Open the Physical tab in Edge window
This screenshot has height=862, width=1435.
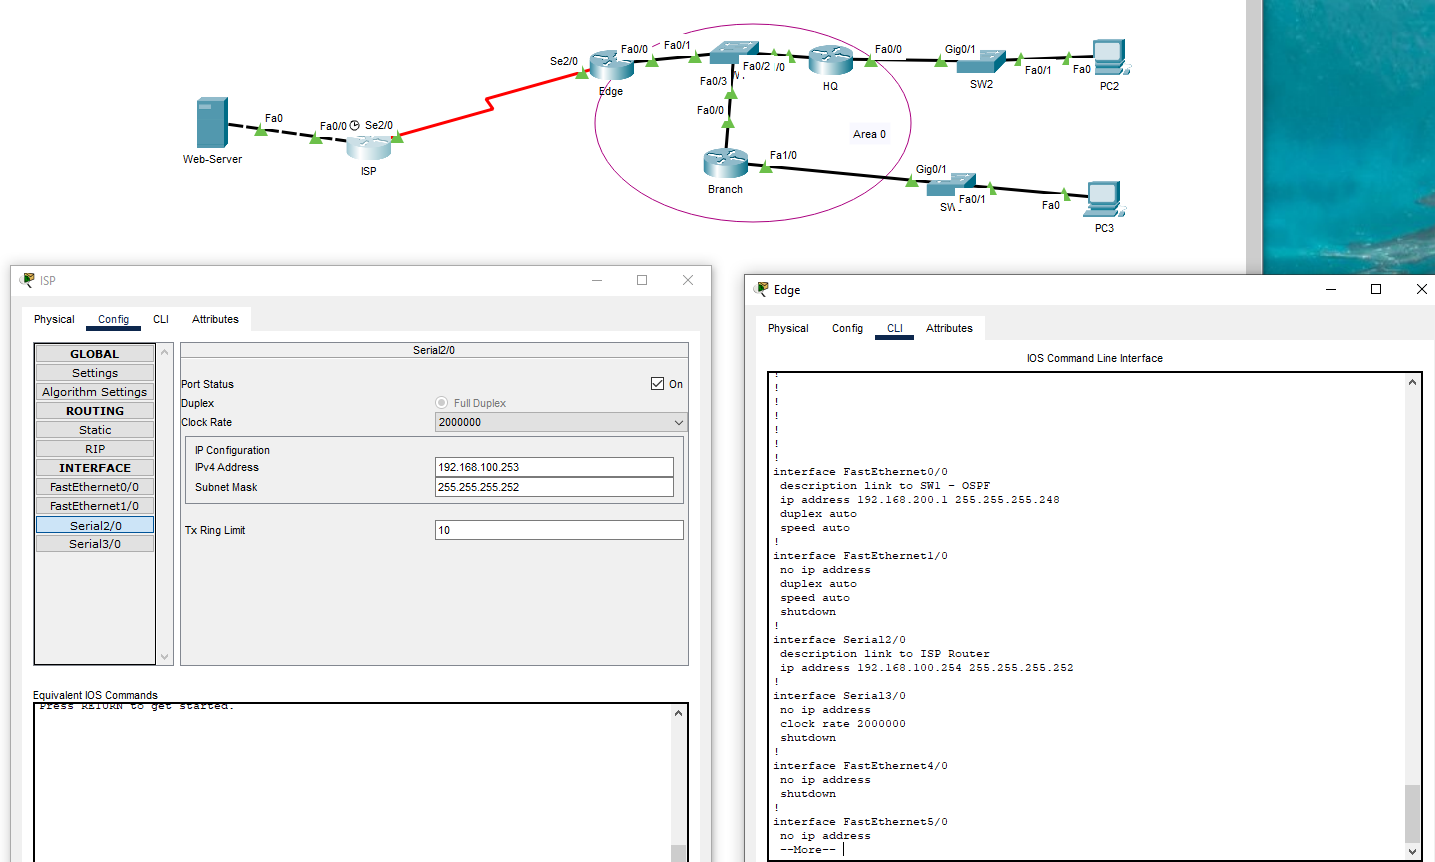(x=788, y=328)
